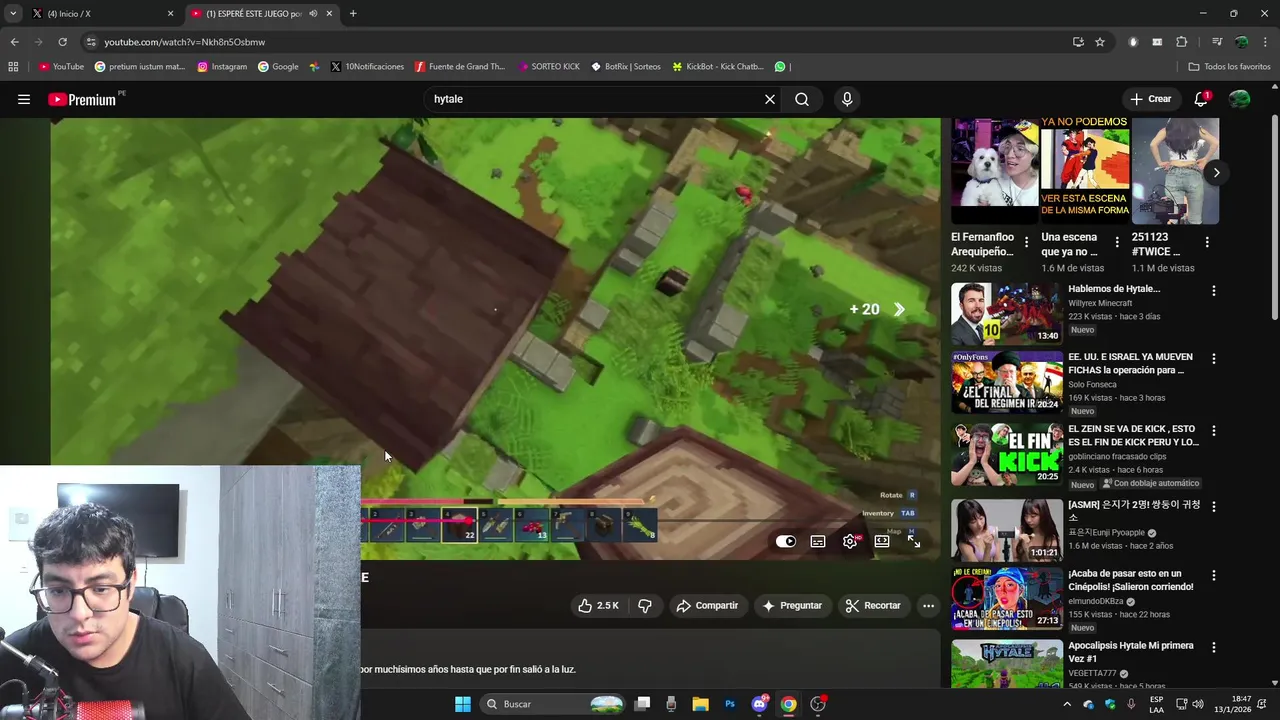Open 'Apocalipsis Hytale Mi primera Vez #1' title
Image resolution: width=1280 pixels, height=720 pixels.
click(x=1129, y=652)
